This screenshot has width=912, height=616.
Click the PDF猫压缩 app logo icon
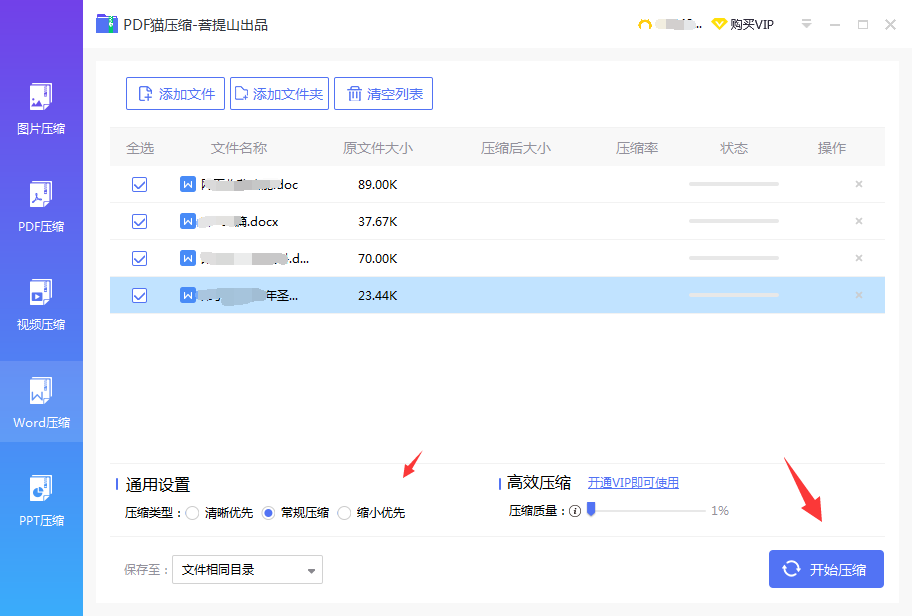[x=107, y=24]
